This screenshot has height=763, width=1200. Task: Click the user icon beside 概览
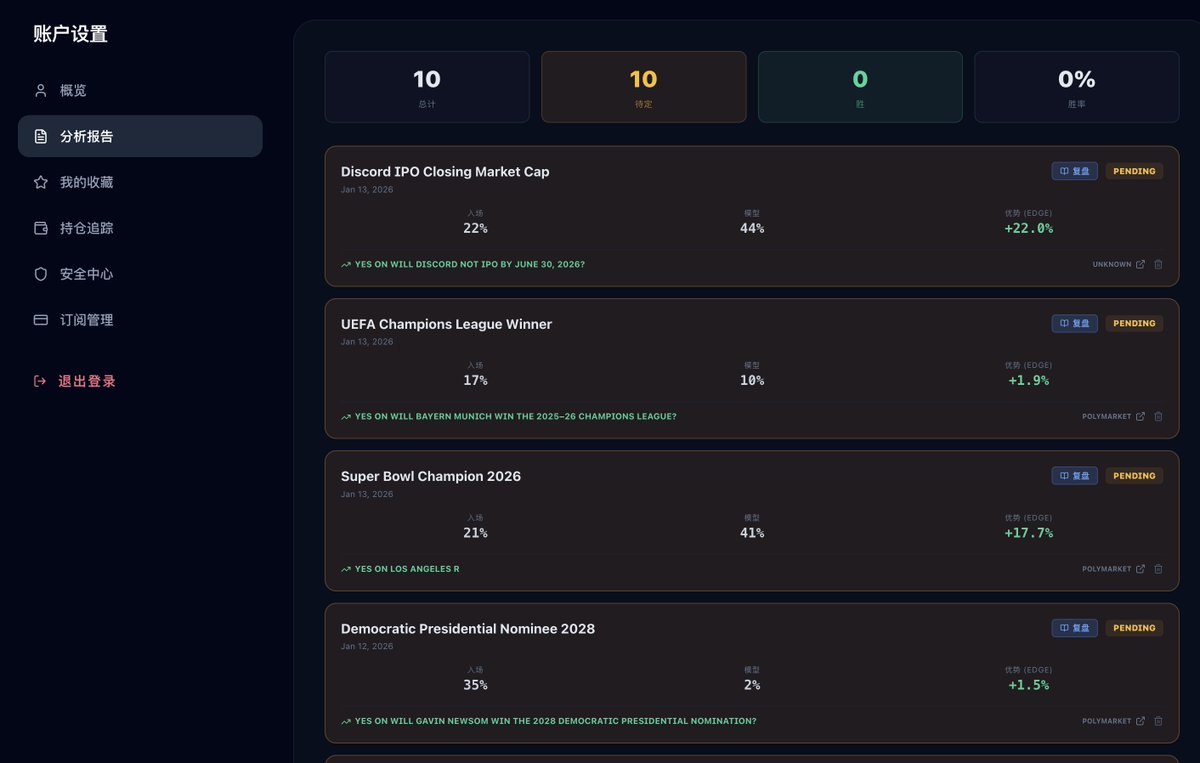[41, 90]
